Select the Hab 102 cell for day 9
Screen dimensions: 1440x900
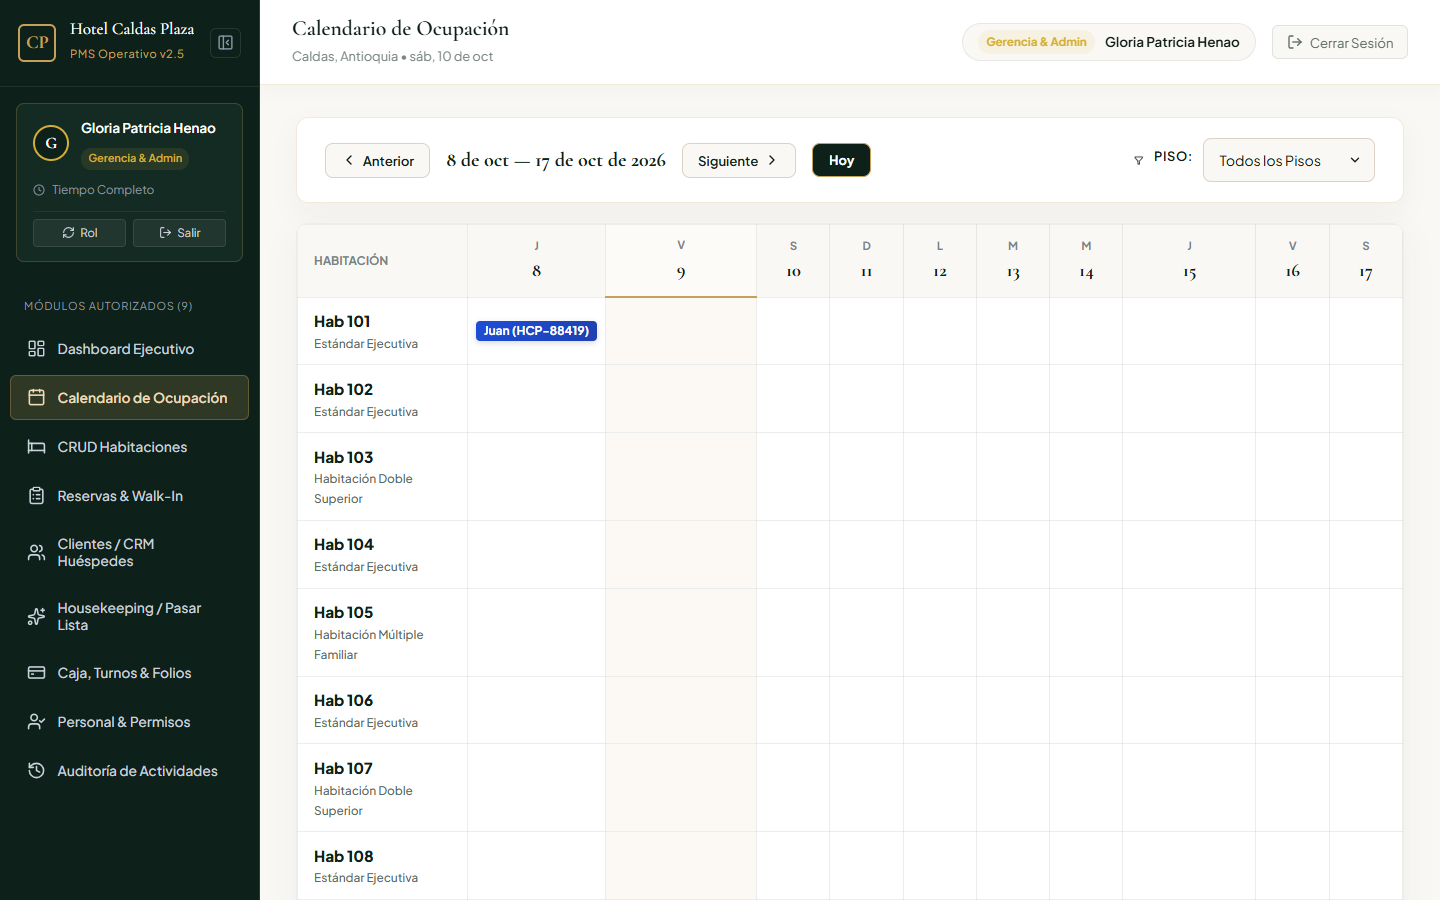pyautogui.click(x=681, y=399)
